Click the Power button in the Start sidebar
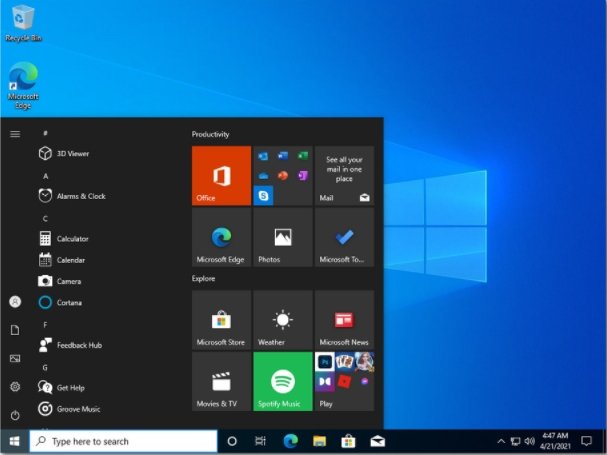Image resolution: width=607 pixels, height=455 pixels. click(x=15, y=415)
